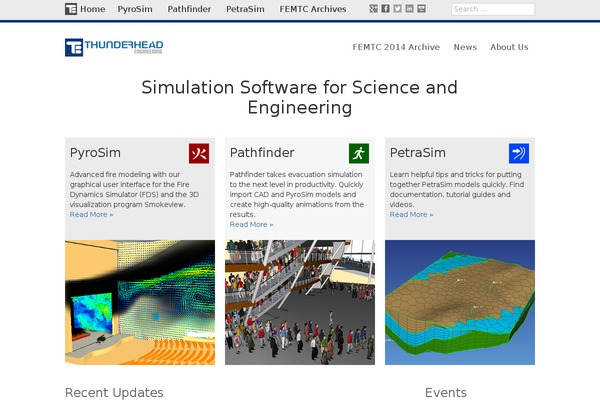Open PyroSim in the top navigation bar
The image size is (600, 400).
(135, 9)
